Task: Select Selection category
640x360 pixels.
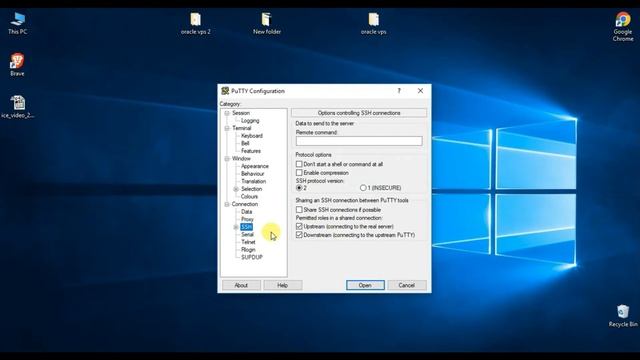Action: click(251, 189)
